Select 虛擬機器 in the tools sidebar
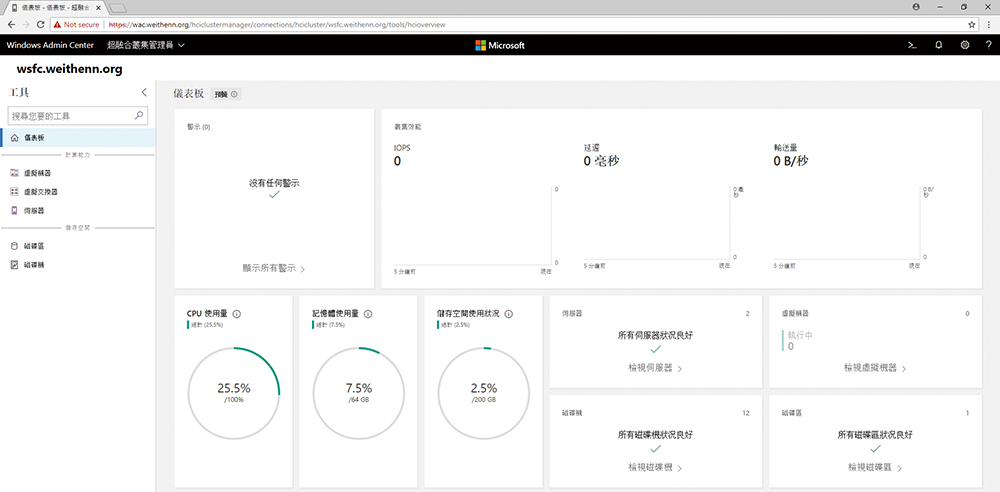The image size is (1000, 492). tap(37, 173)
